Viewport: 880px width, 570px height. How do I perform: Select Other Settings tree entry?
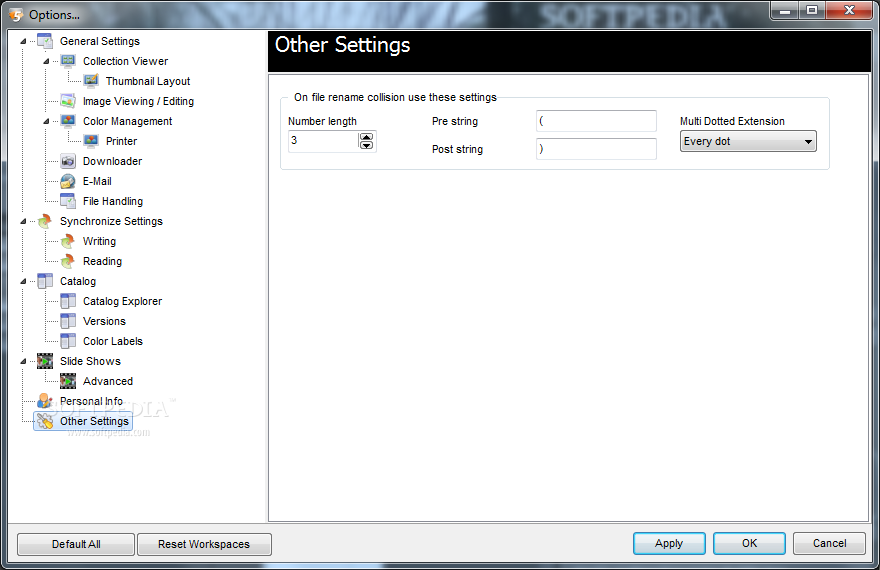click(x=94, y=421)
